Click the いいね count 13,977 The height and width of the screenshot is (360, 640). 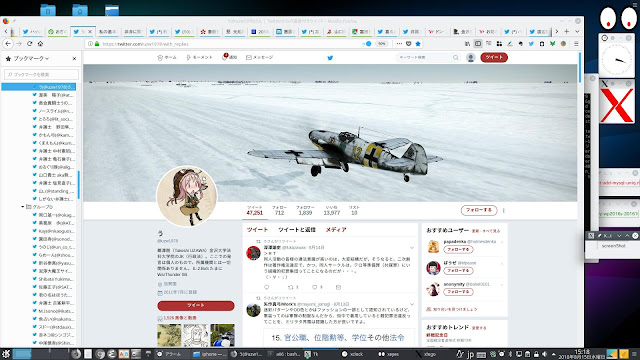(x=331, y=210)
